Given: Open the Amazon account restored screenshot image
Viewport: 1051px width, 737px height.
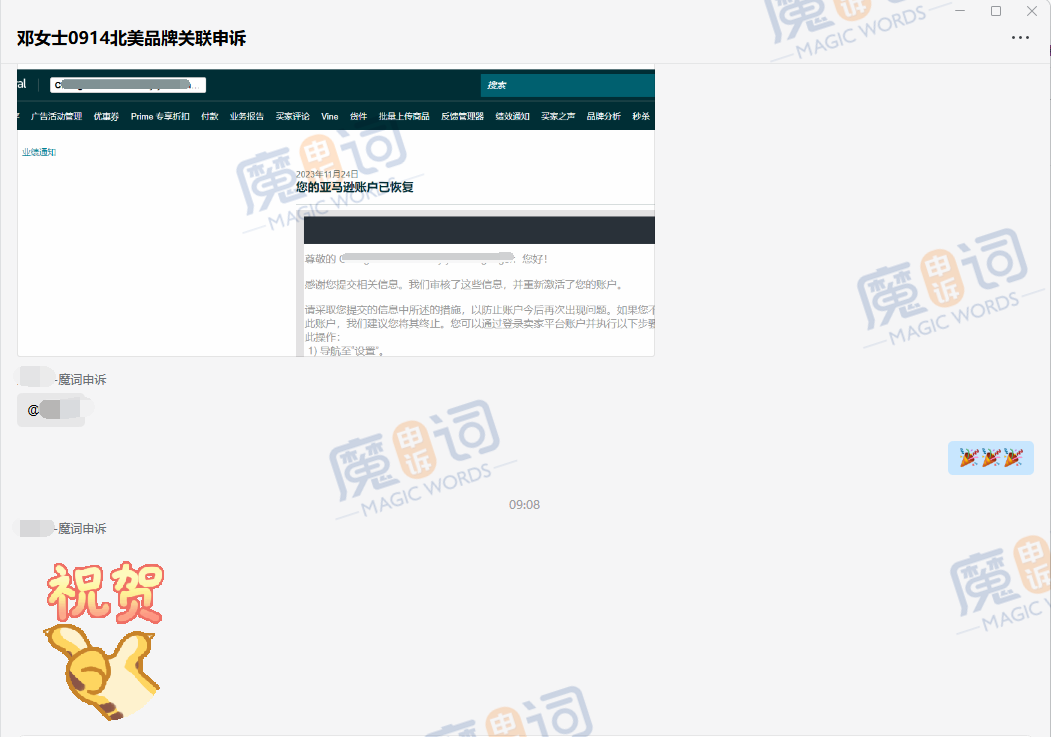Looking at the screenshot, I should tap(336, 212).
